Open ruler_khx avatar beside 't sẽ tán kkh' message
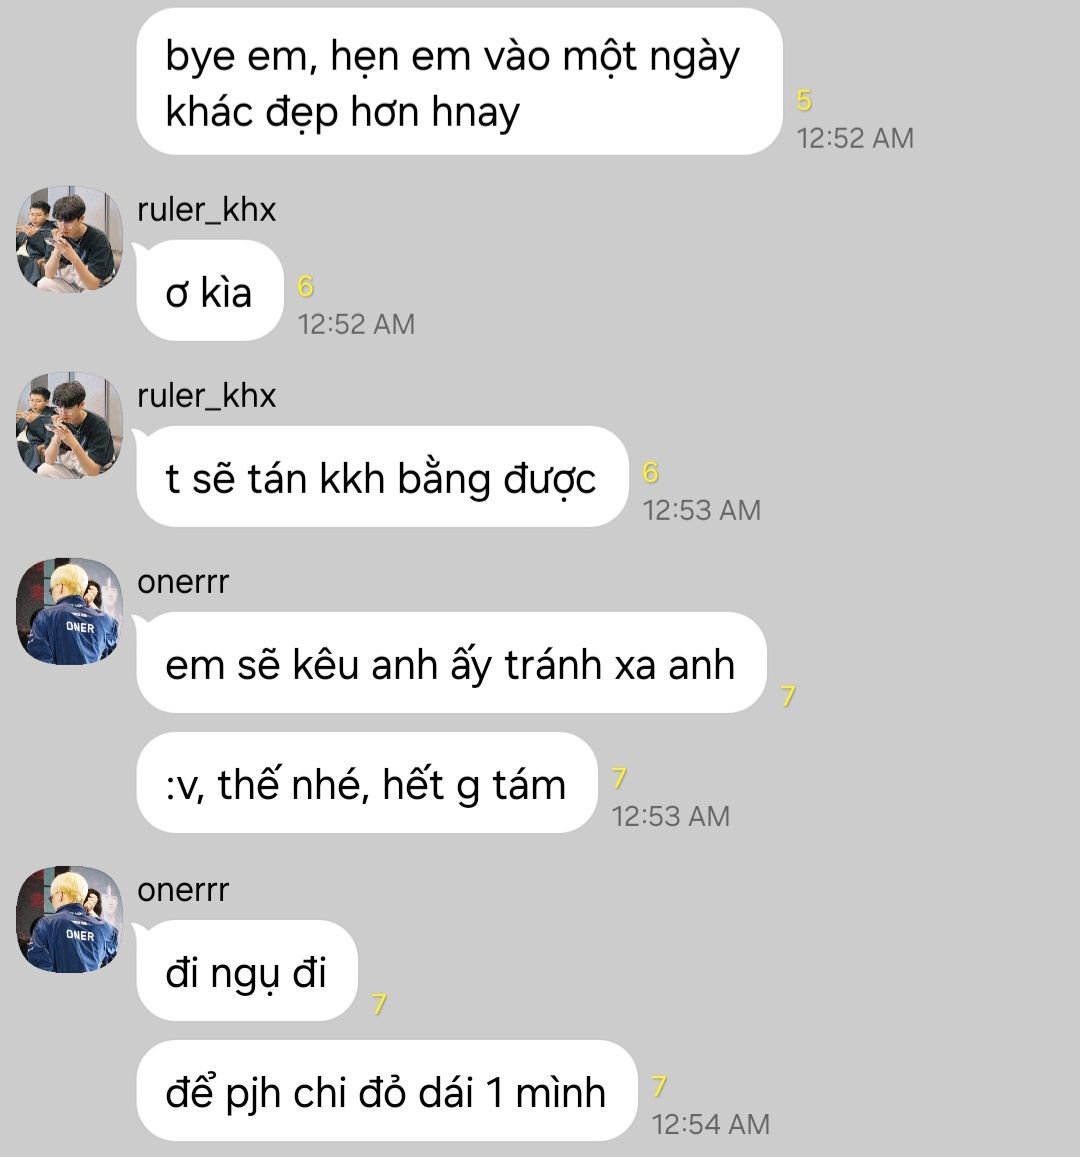 click(69, 424)
